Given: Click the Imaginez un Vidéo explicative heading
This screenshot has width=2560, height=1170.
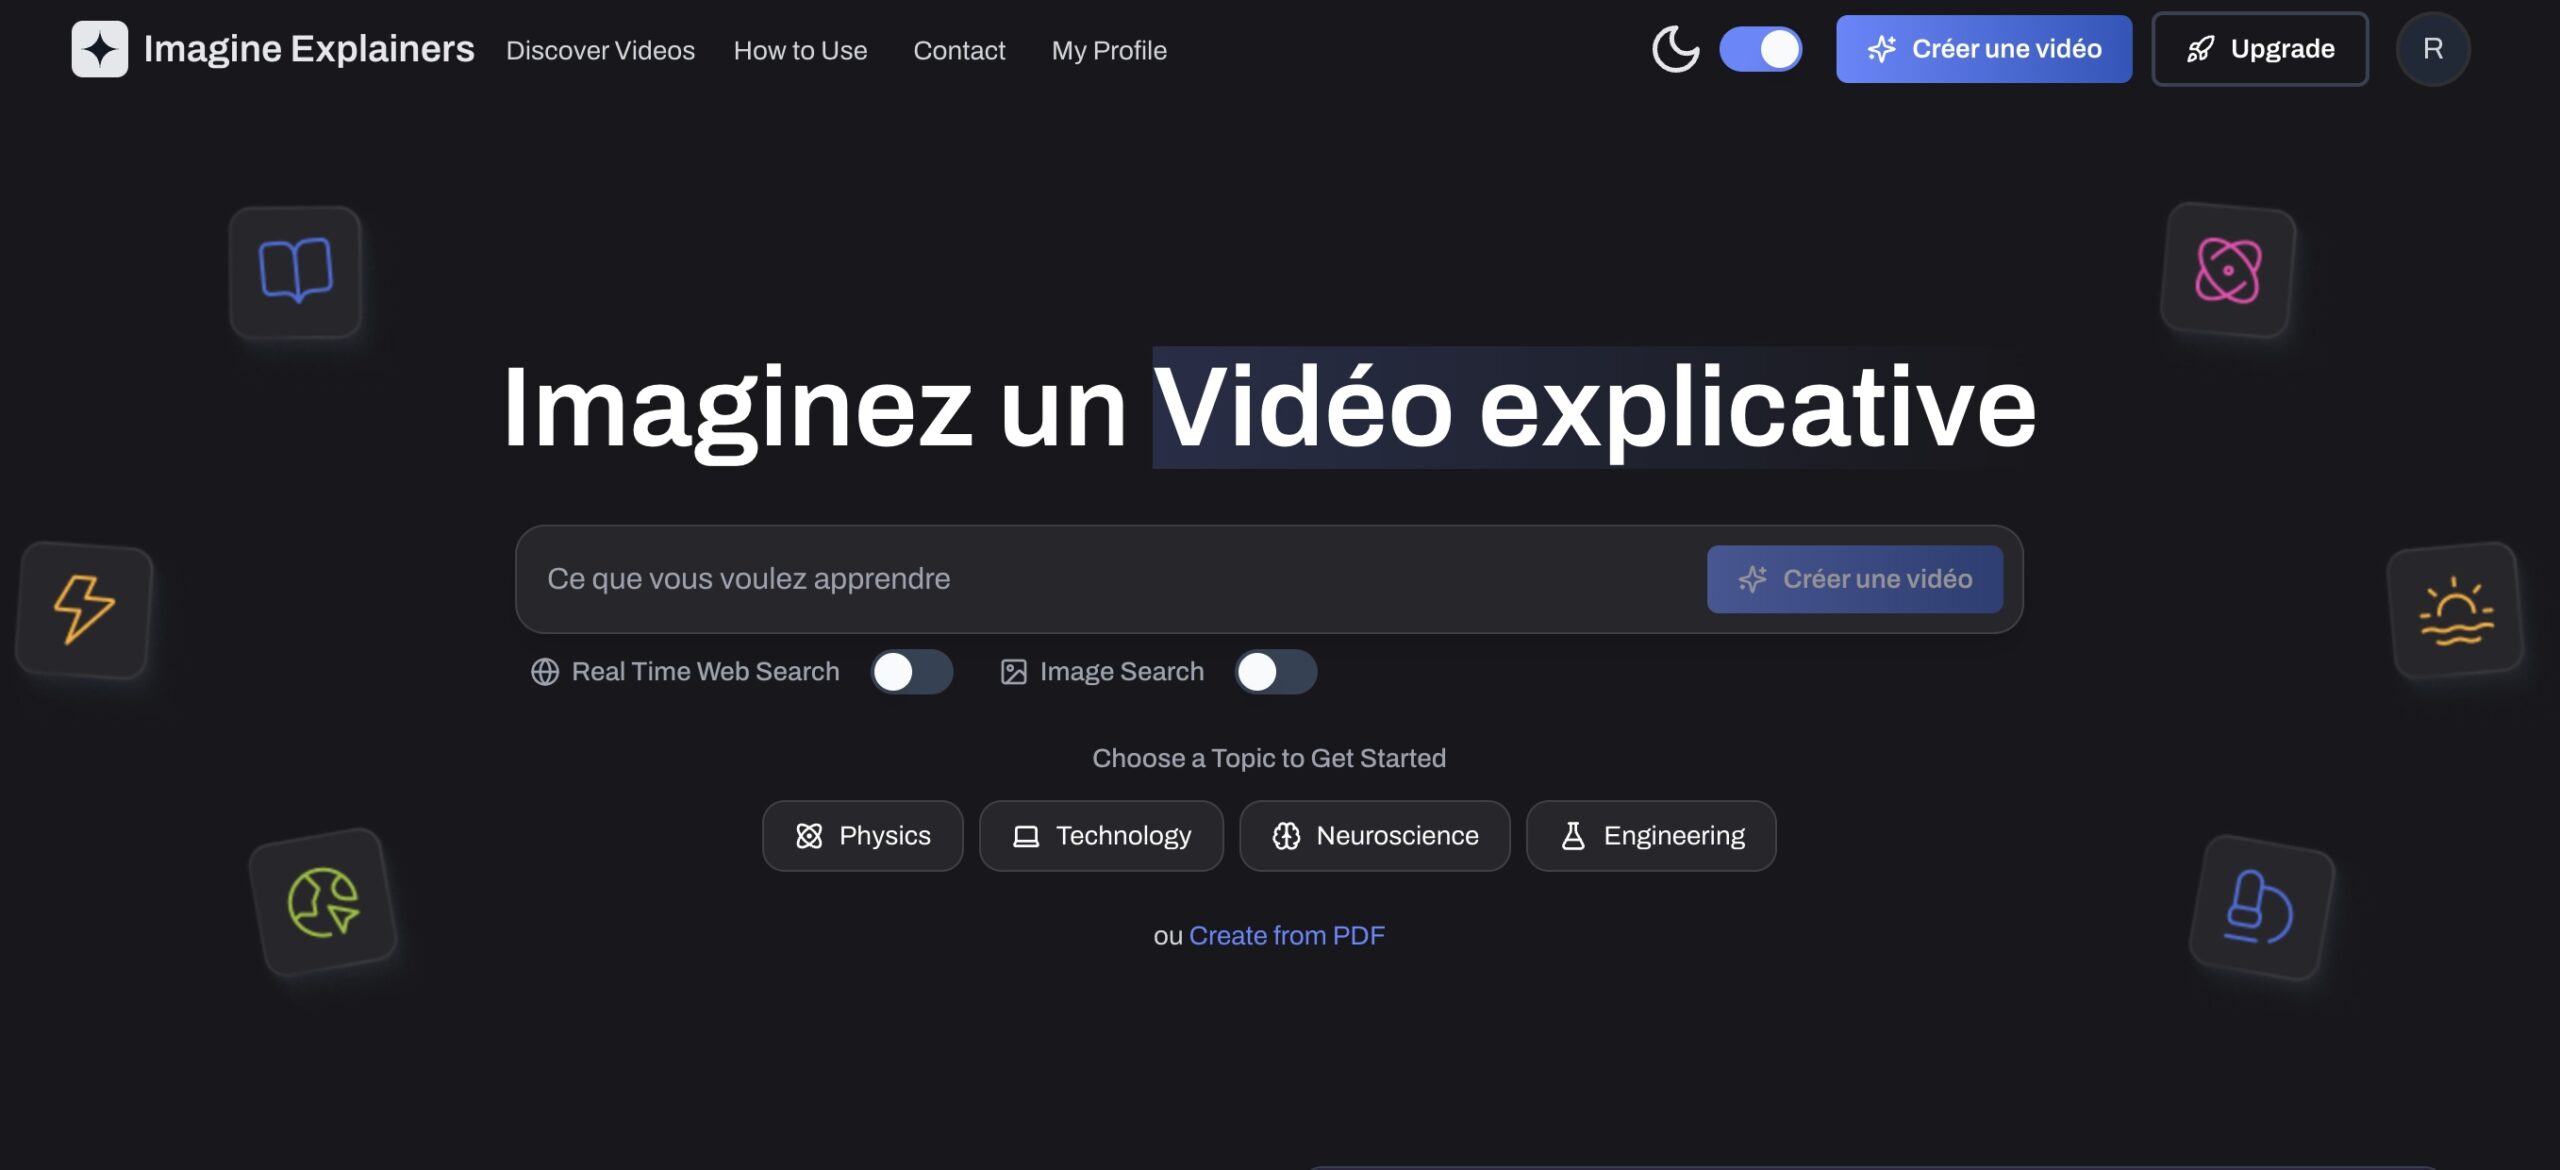Looking at the screenshot, I should pos(1268,408).
